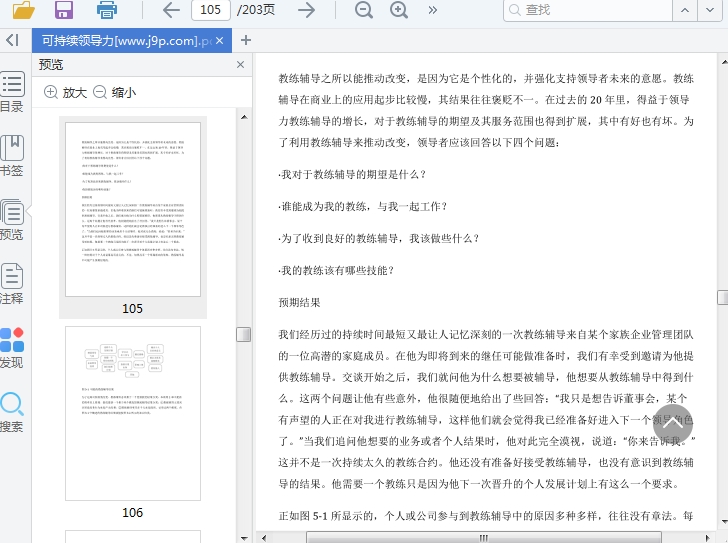Click the line 我对于教练辅导的期望是什么
728x543 pixels.
(x=352, y=175)
